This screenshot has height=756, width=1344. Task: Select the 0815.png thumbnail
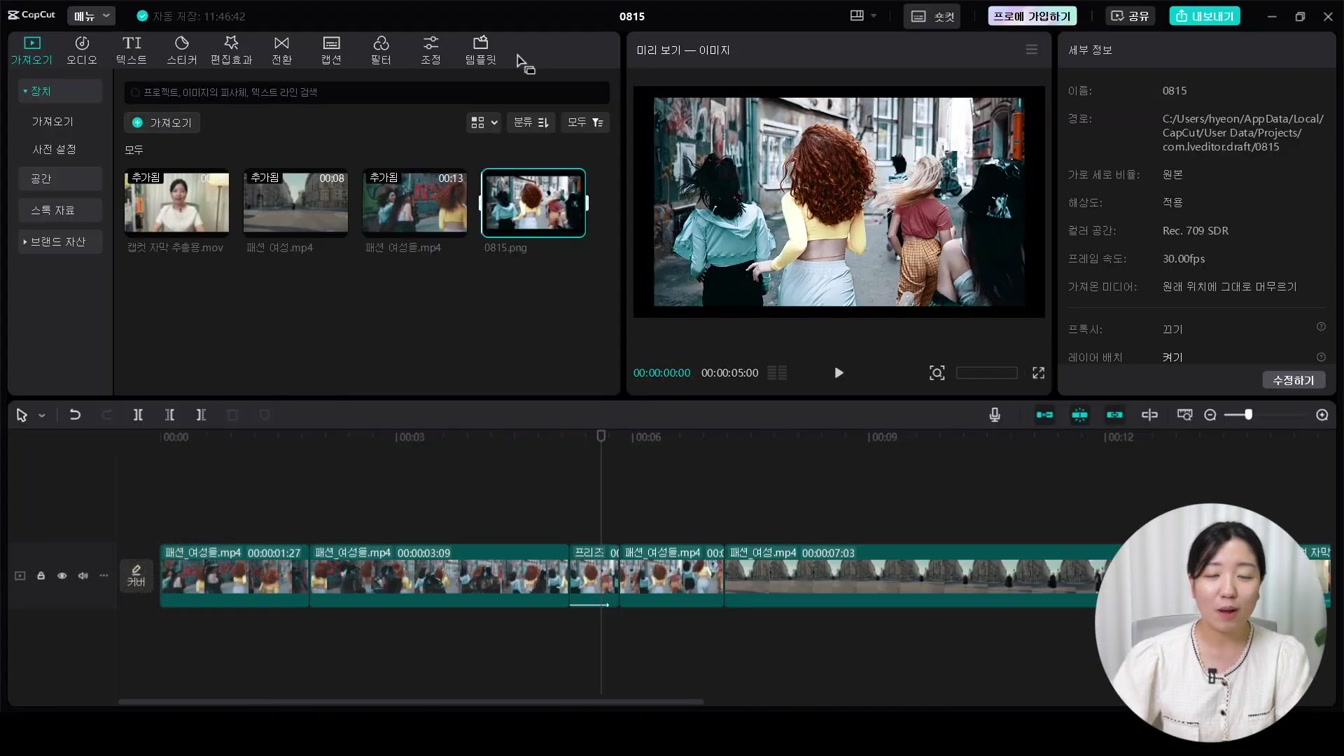click(534, 203)
